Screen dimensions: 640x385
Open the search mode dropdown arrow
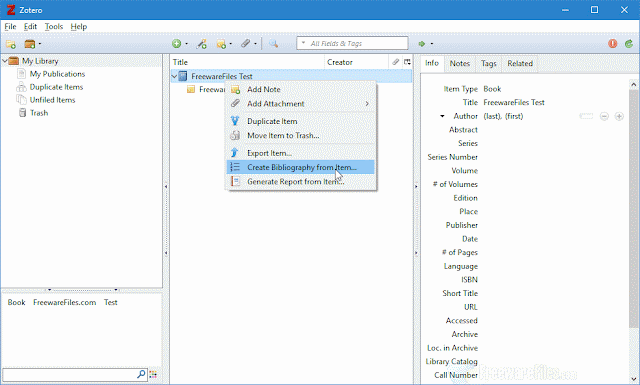pyautogui.click(x=303, y=43)
